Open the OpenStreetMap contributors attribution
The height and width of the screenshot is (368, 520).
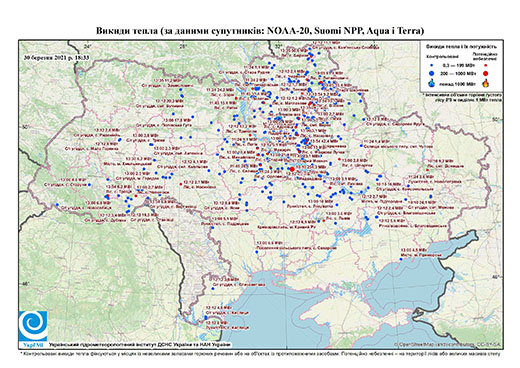(x=447, y=345)
